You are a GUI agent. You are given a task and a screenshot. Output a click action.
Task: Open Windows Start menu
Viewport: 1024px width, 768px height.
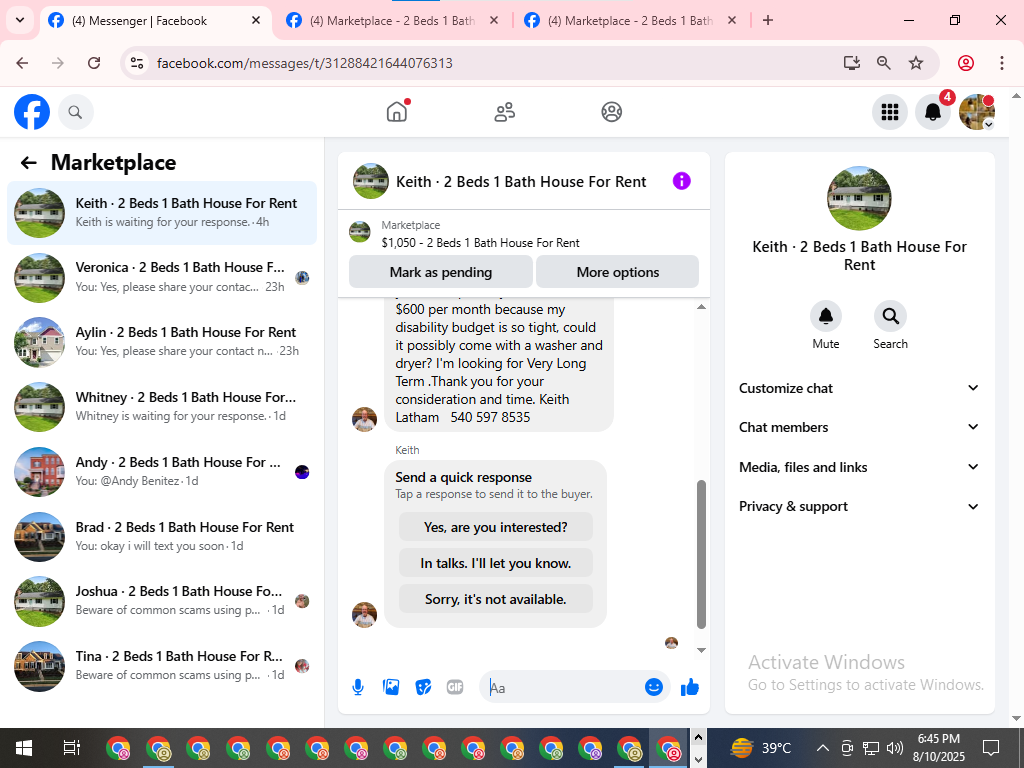click(24, 748)
